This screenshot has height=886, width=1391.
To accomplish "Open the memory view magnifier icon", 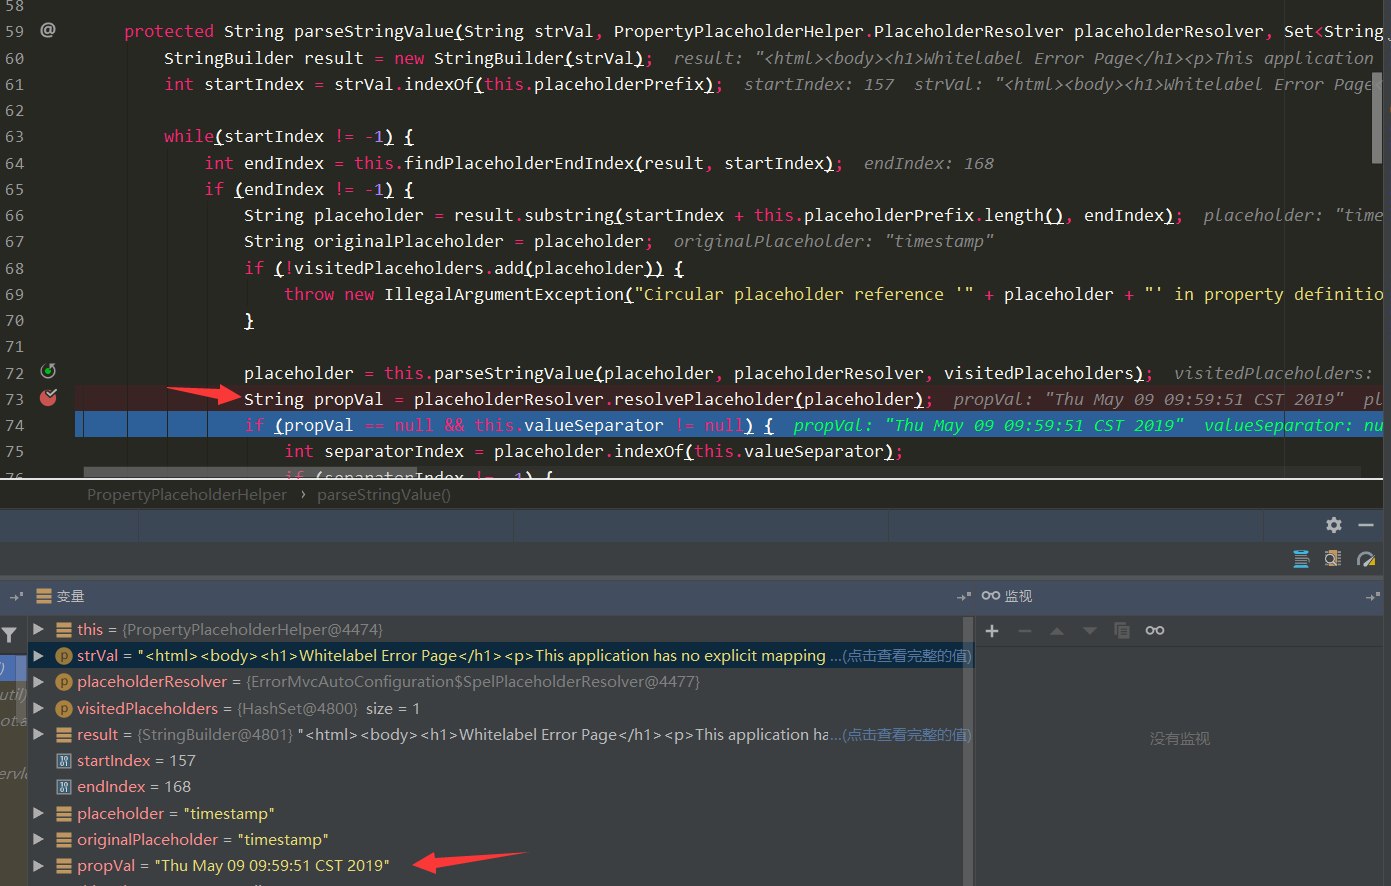I will (x=1333, y=559).
